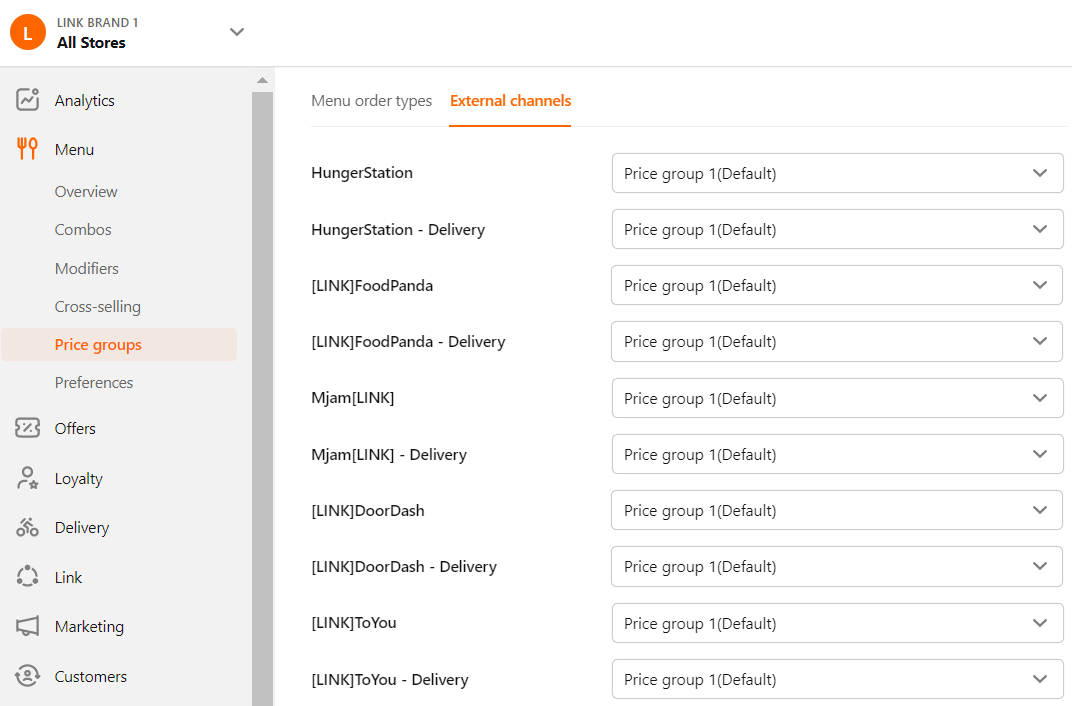1072x706 pixels.
Task: Click the sidebar scrollbar up arrow
Action: click(262, 80)
